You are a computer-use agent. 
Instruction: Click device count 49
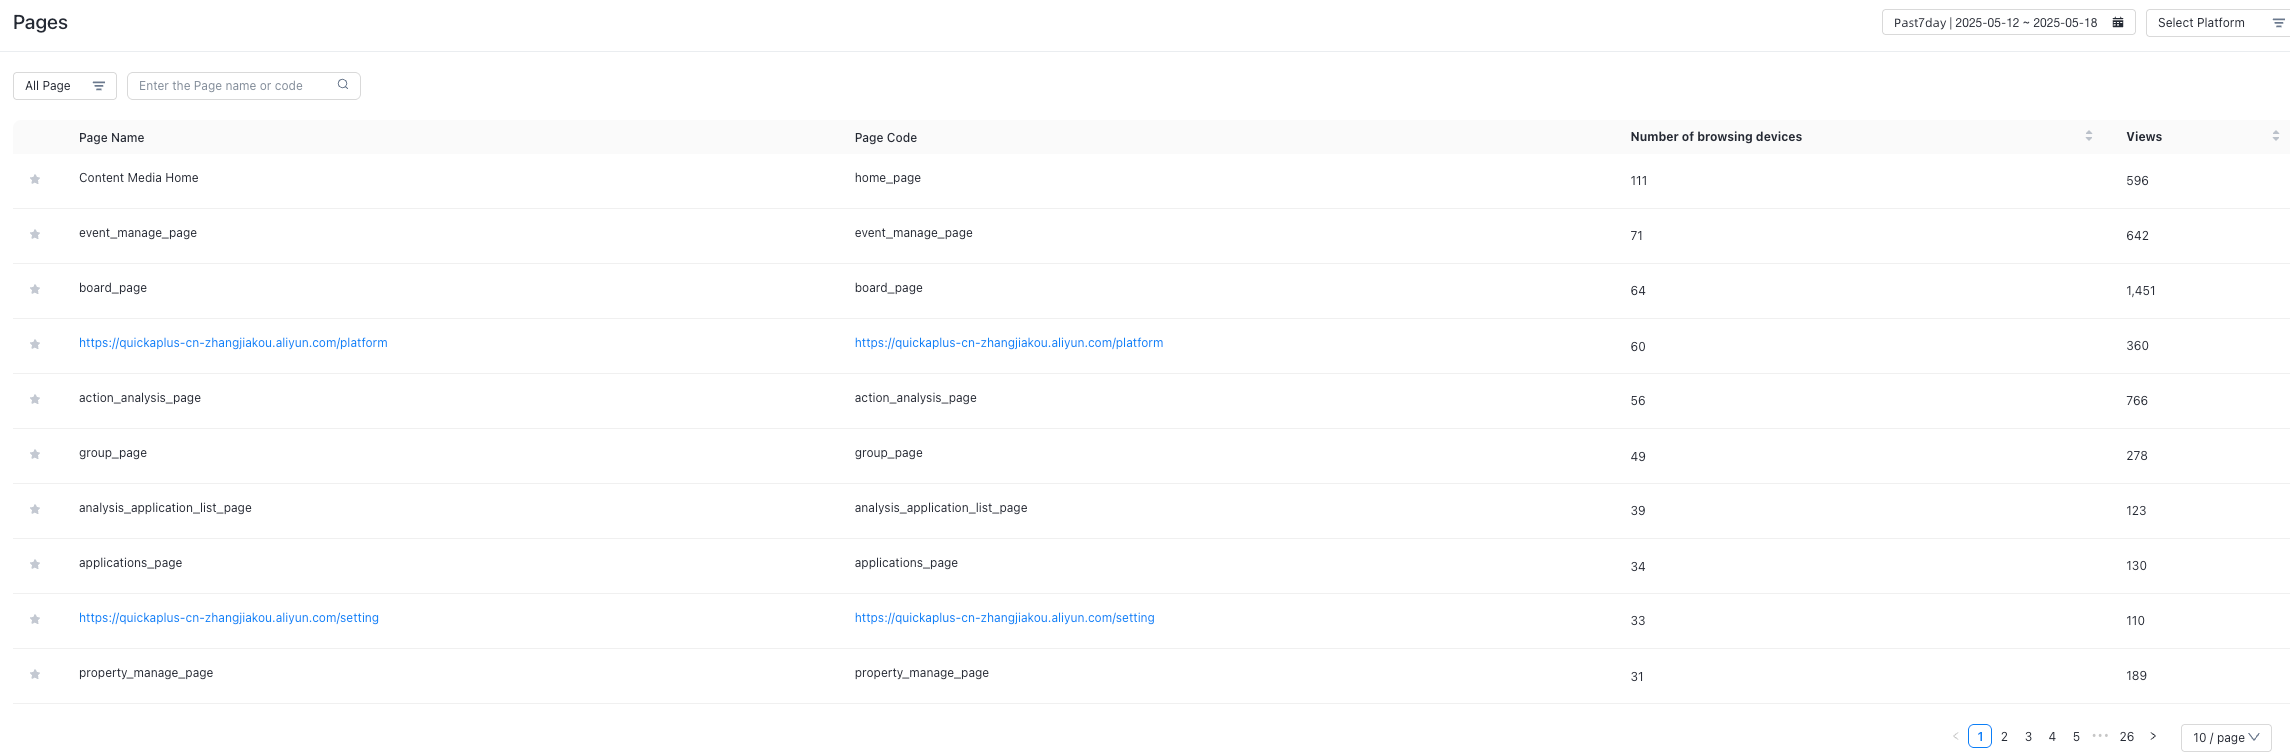click(x=1638, y=457)
